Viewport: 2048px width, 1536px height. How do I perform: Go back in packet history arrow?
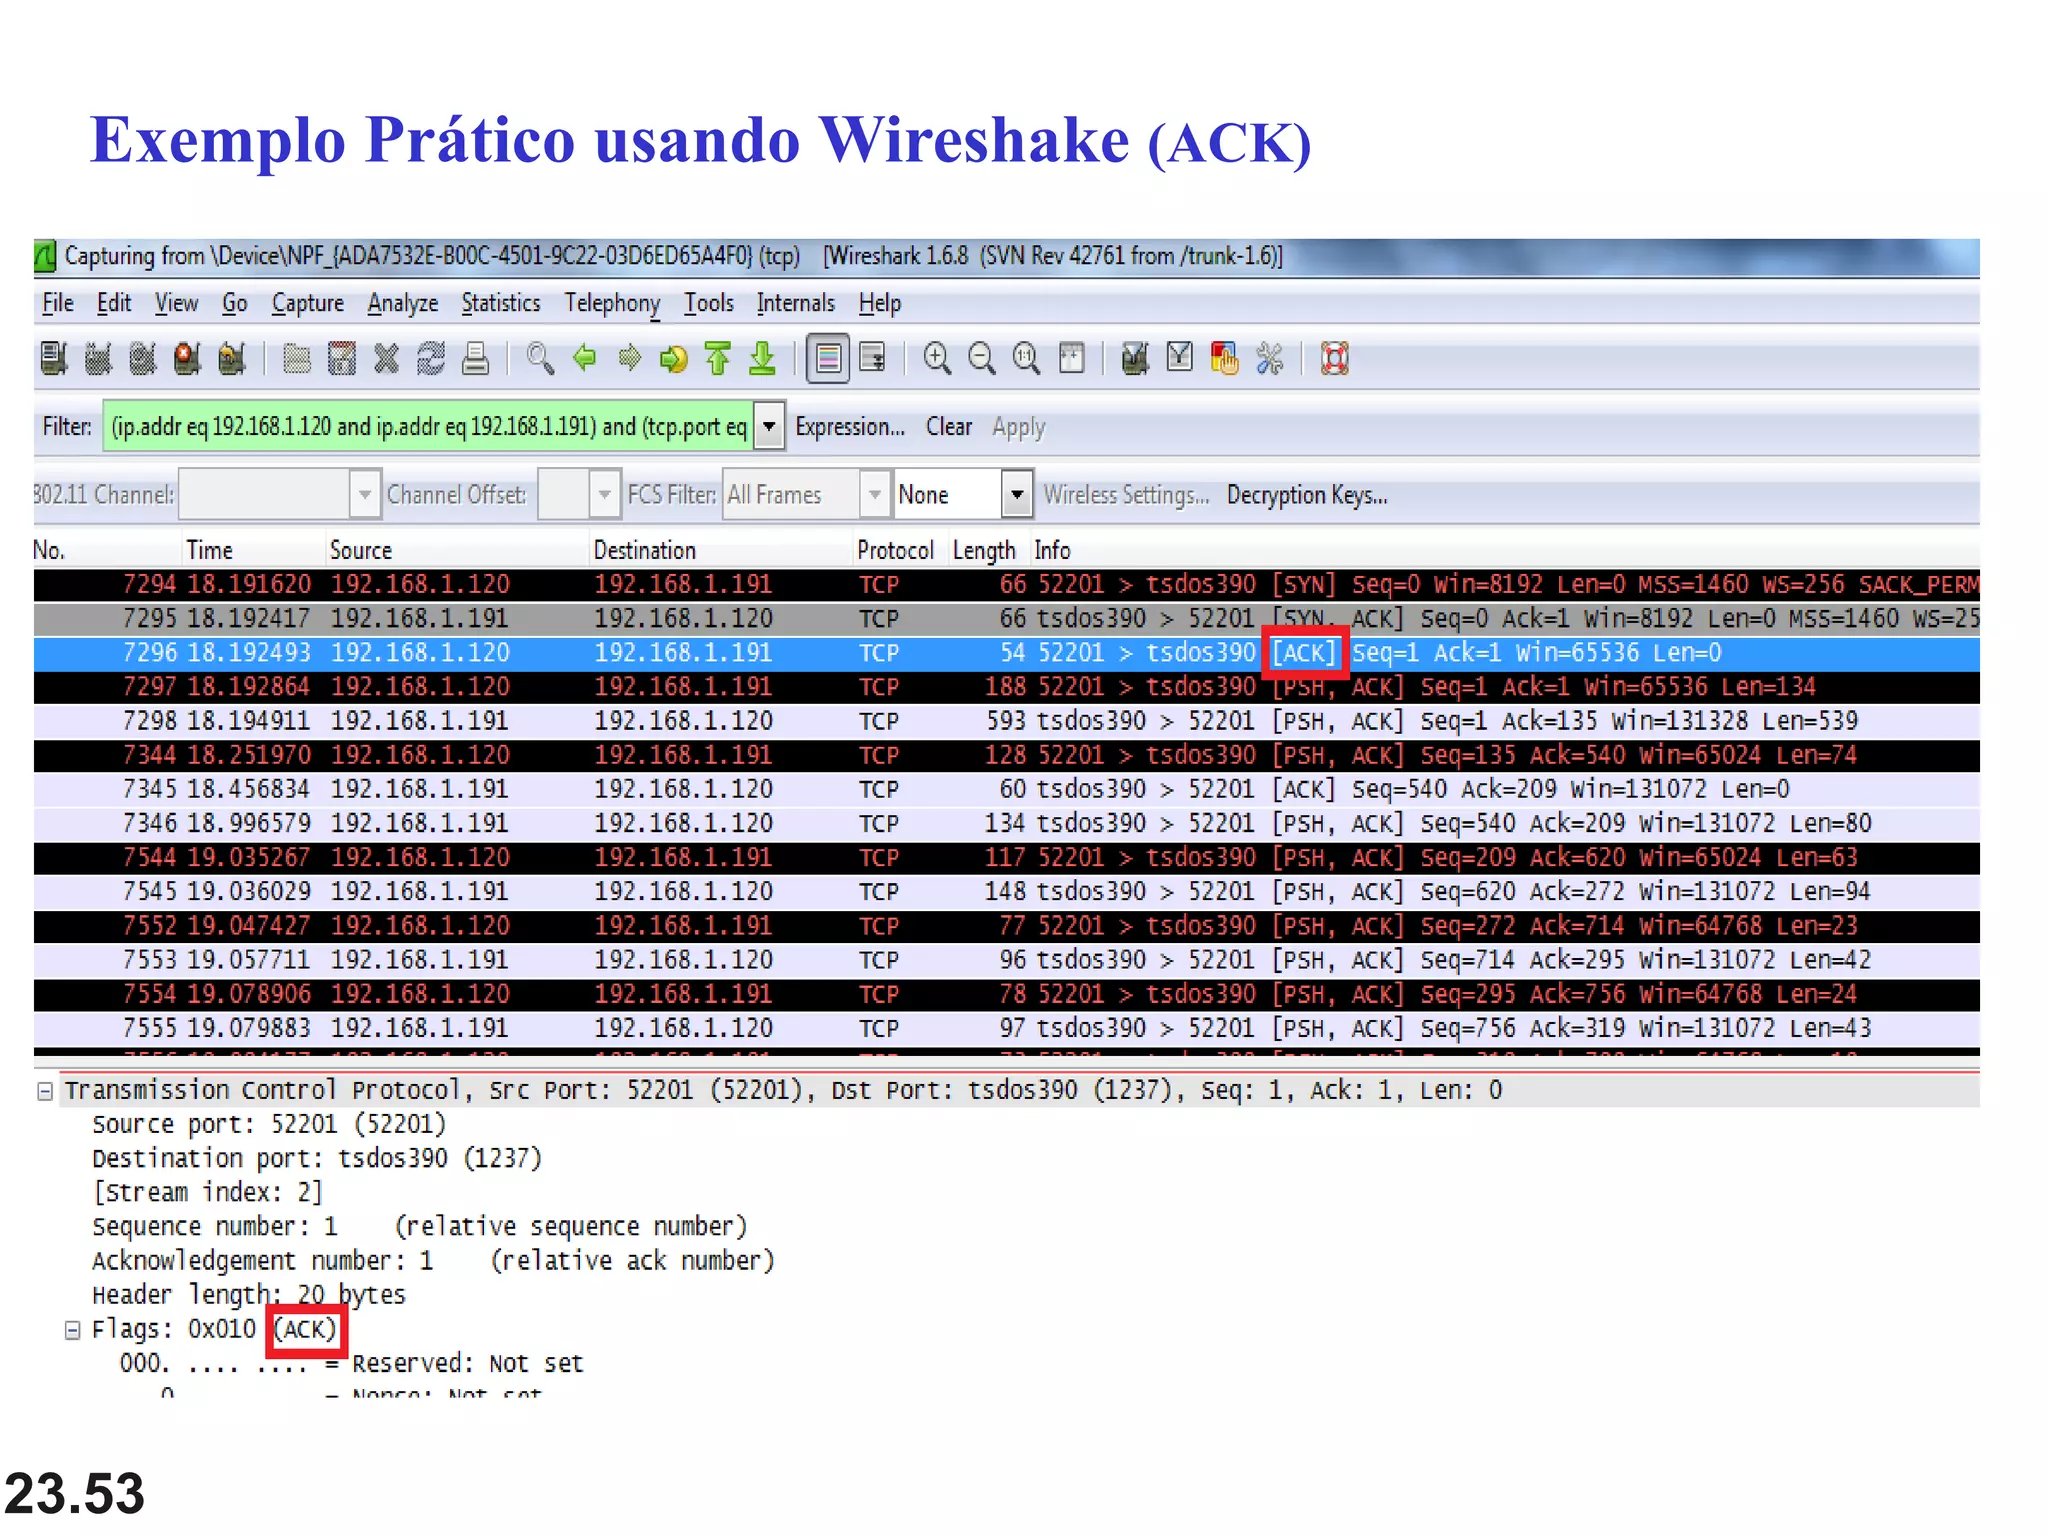[x=585, y=358]
